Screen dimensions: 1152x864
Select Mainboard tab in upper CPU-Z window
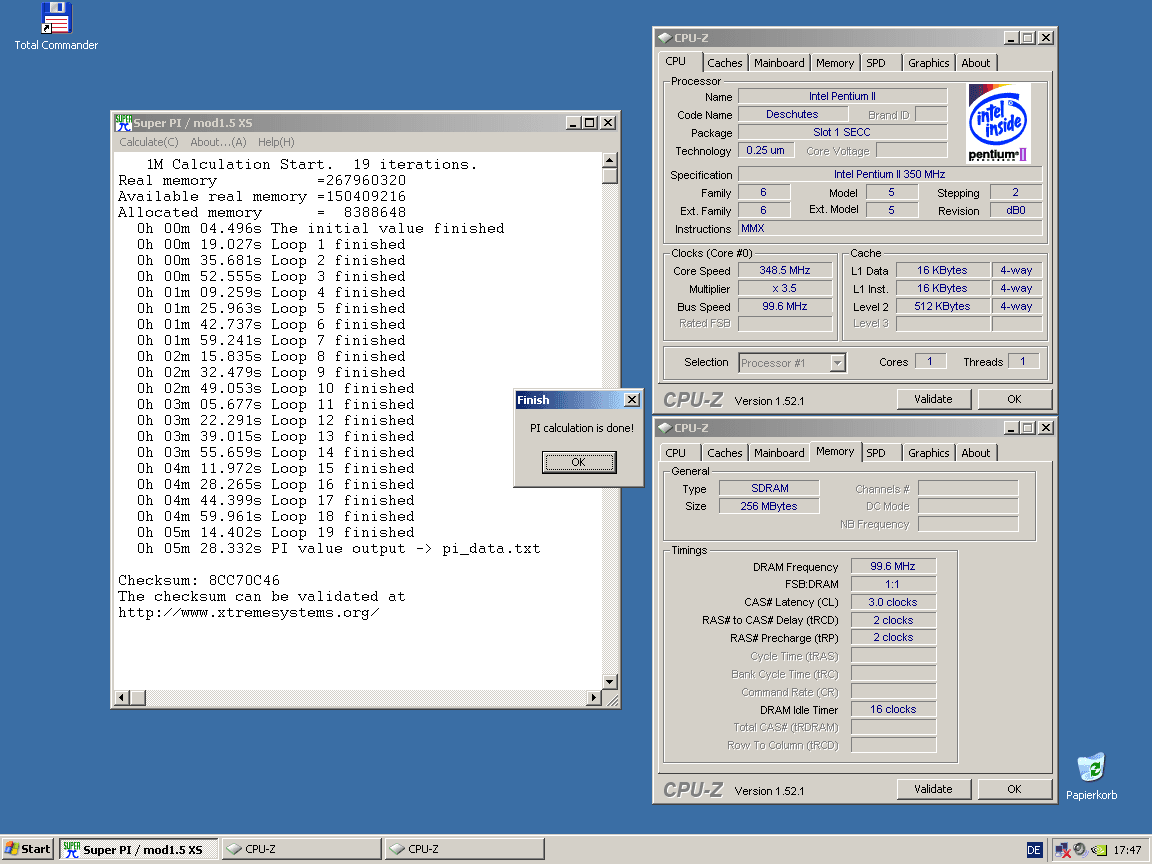[779, 63]
